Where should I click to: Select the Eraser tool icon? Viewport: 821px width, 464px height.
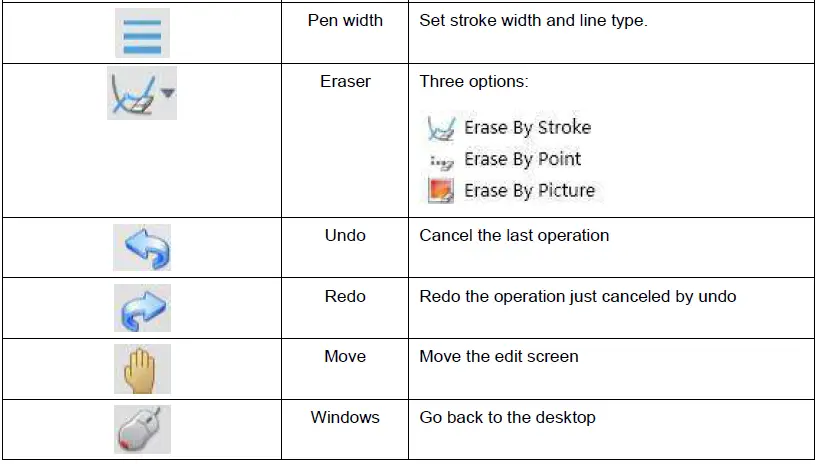[x=133, y=95]
